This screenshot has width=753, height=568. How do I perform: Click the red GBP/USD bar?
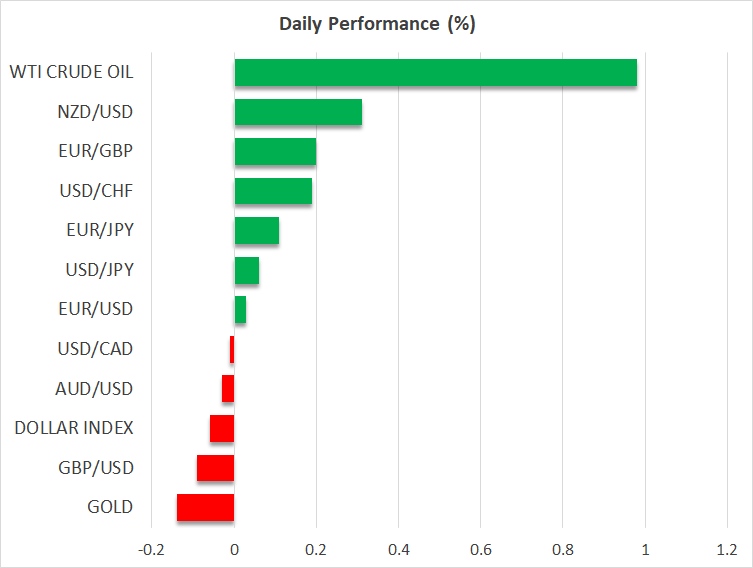pos(215,468)
